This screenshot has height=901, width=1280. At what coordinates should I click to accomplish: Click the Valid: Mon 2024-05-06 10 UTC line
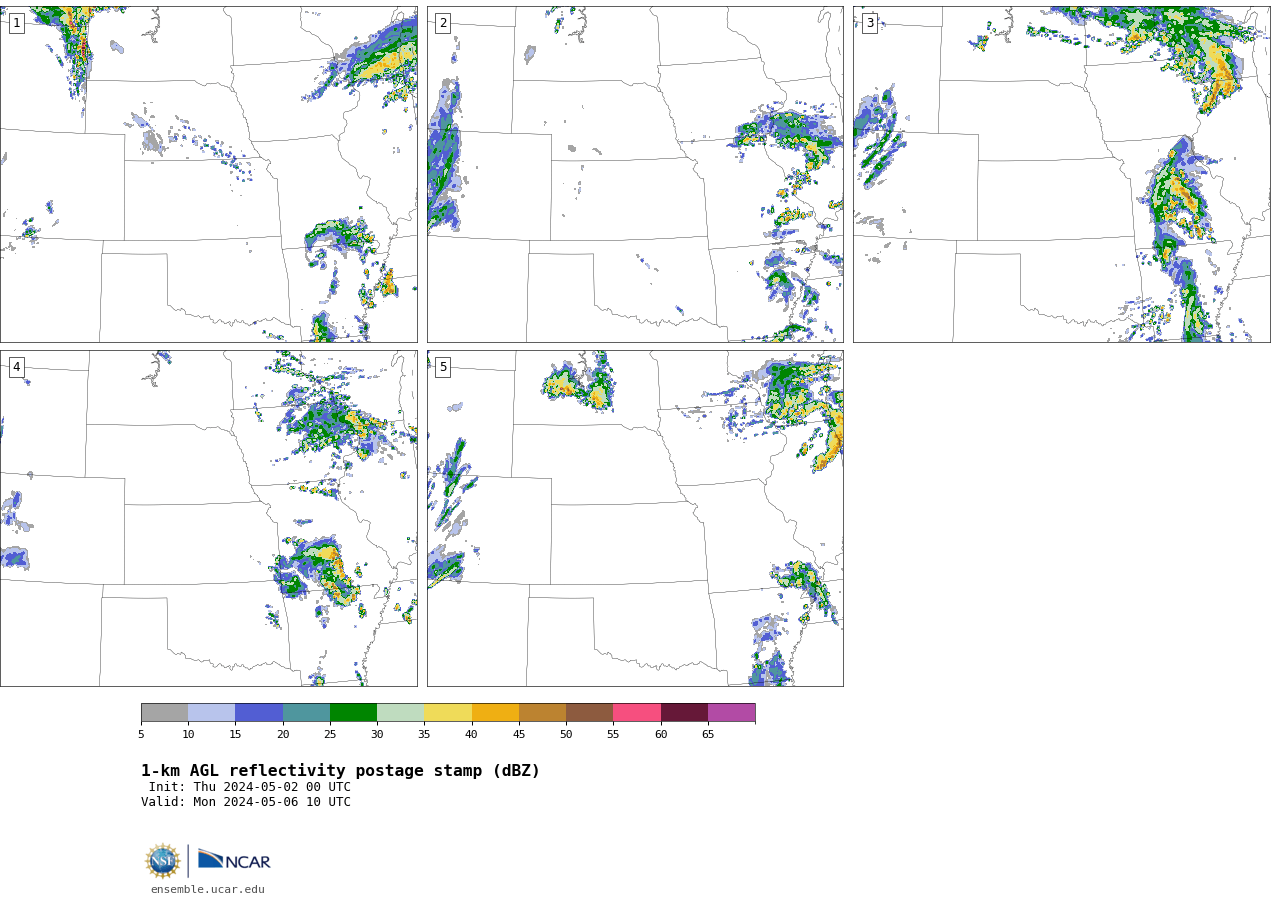pos(246,802)
